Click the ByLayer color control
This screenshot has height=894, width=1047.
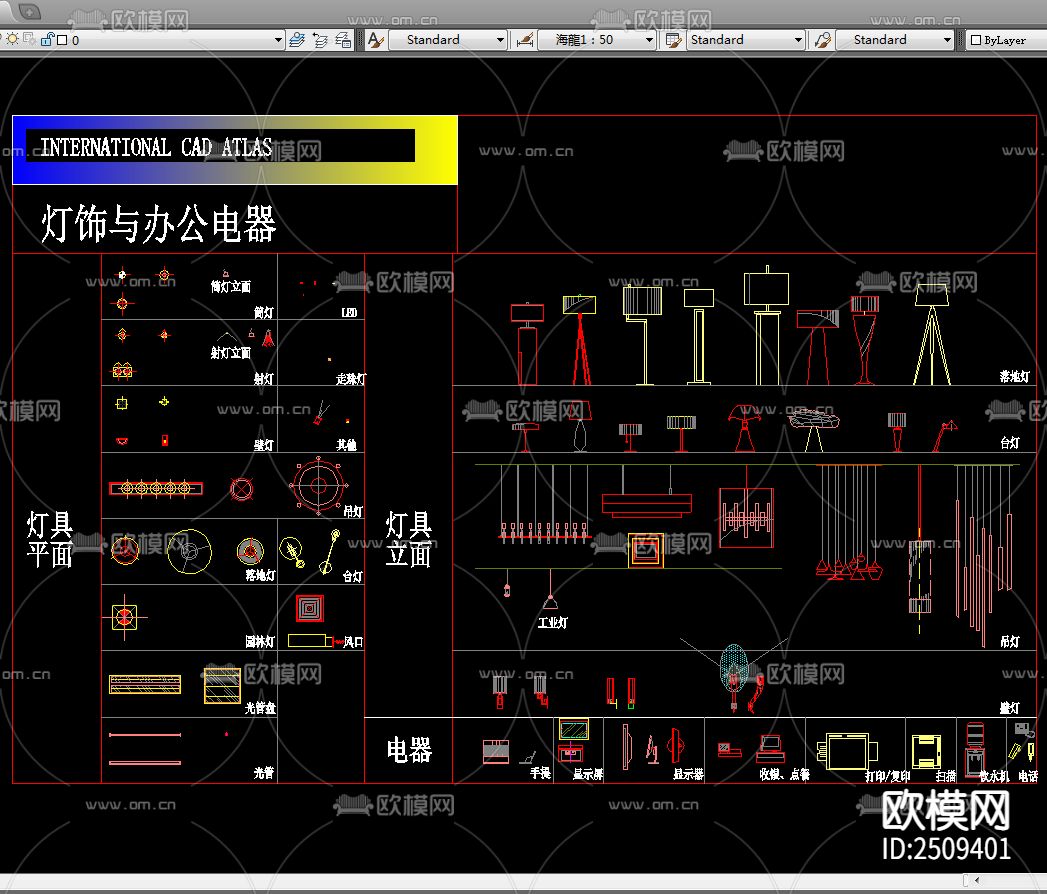coord(1004,40)
